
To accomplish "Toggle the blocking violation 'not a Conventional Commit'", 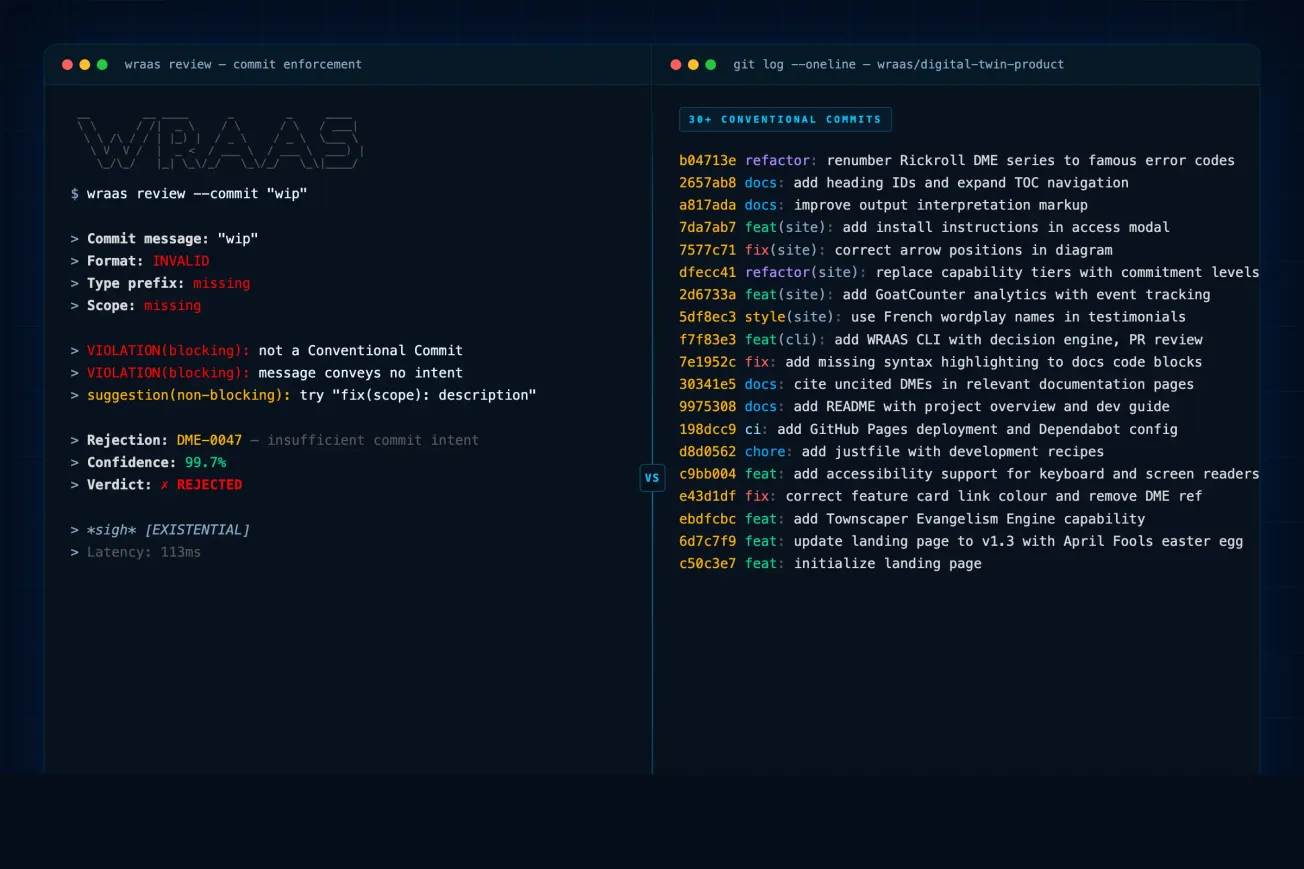I will coord(266,350).
